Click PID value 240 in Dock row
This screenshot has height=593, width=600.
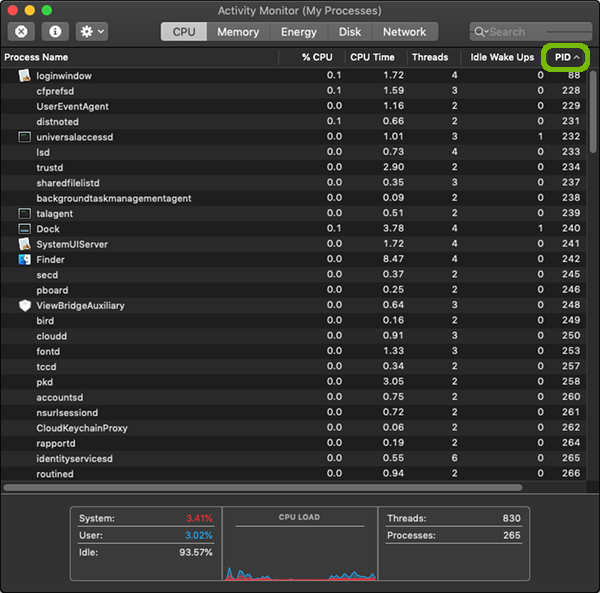[571, 228]
